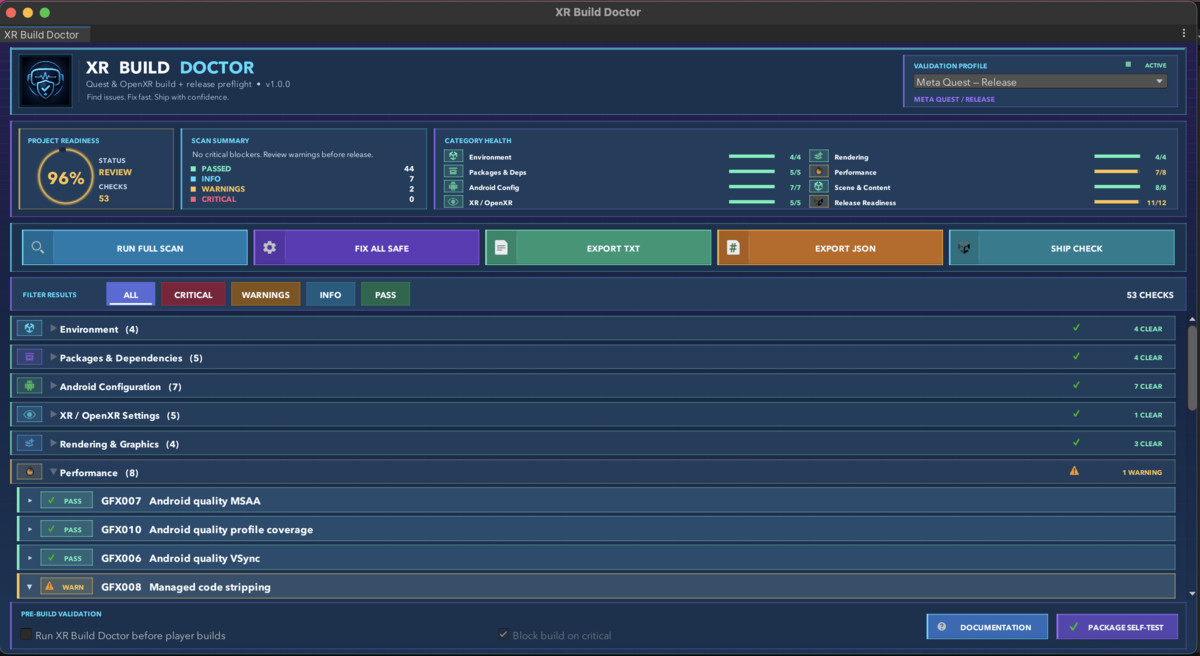The width and height of the screenshot is (1200, 656).
Task: Click the Environment icon in Category Health
Action: [453, 157]
